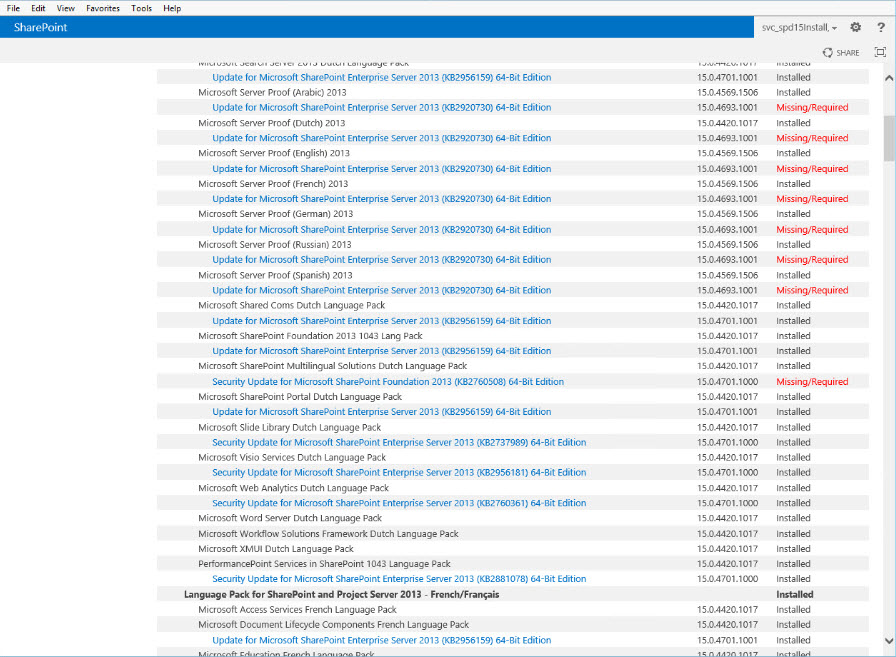Screen dimensions: 896x657
Task: Select 'Microsoft Slide Library Dutch Language Pack' text
Action: [290, 427]
